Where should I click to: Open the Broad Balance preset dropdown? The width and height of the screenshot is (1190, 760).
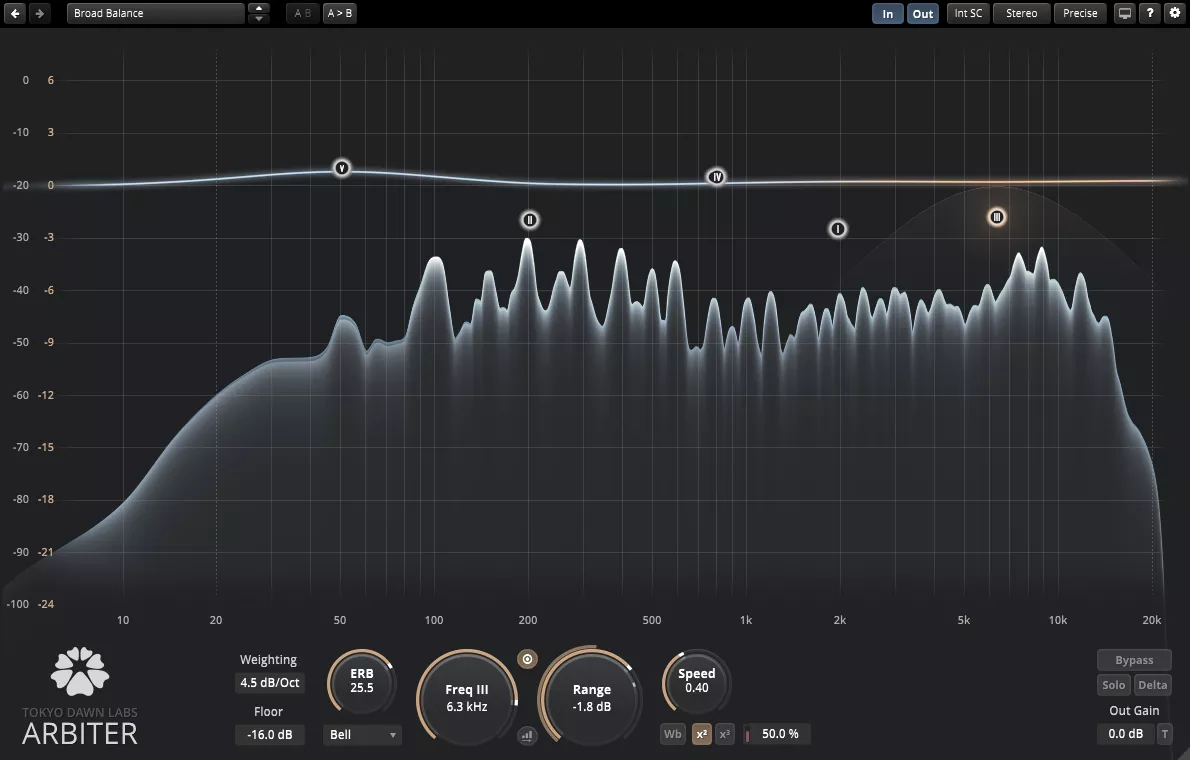pos(155,13)
